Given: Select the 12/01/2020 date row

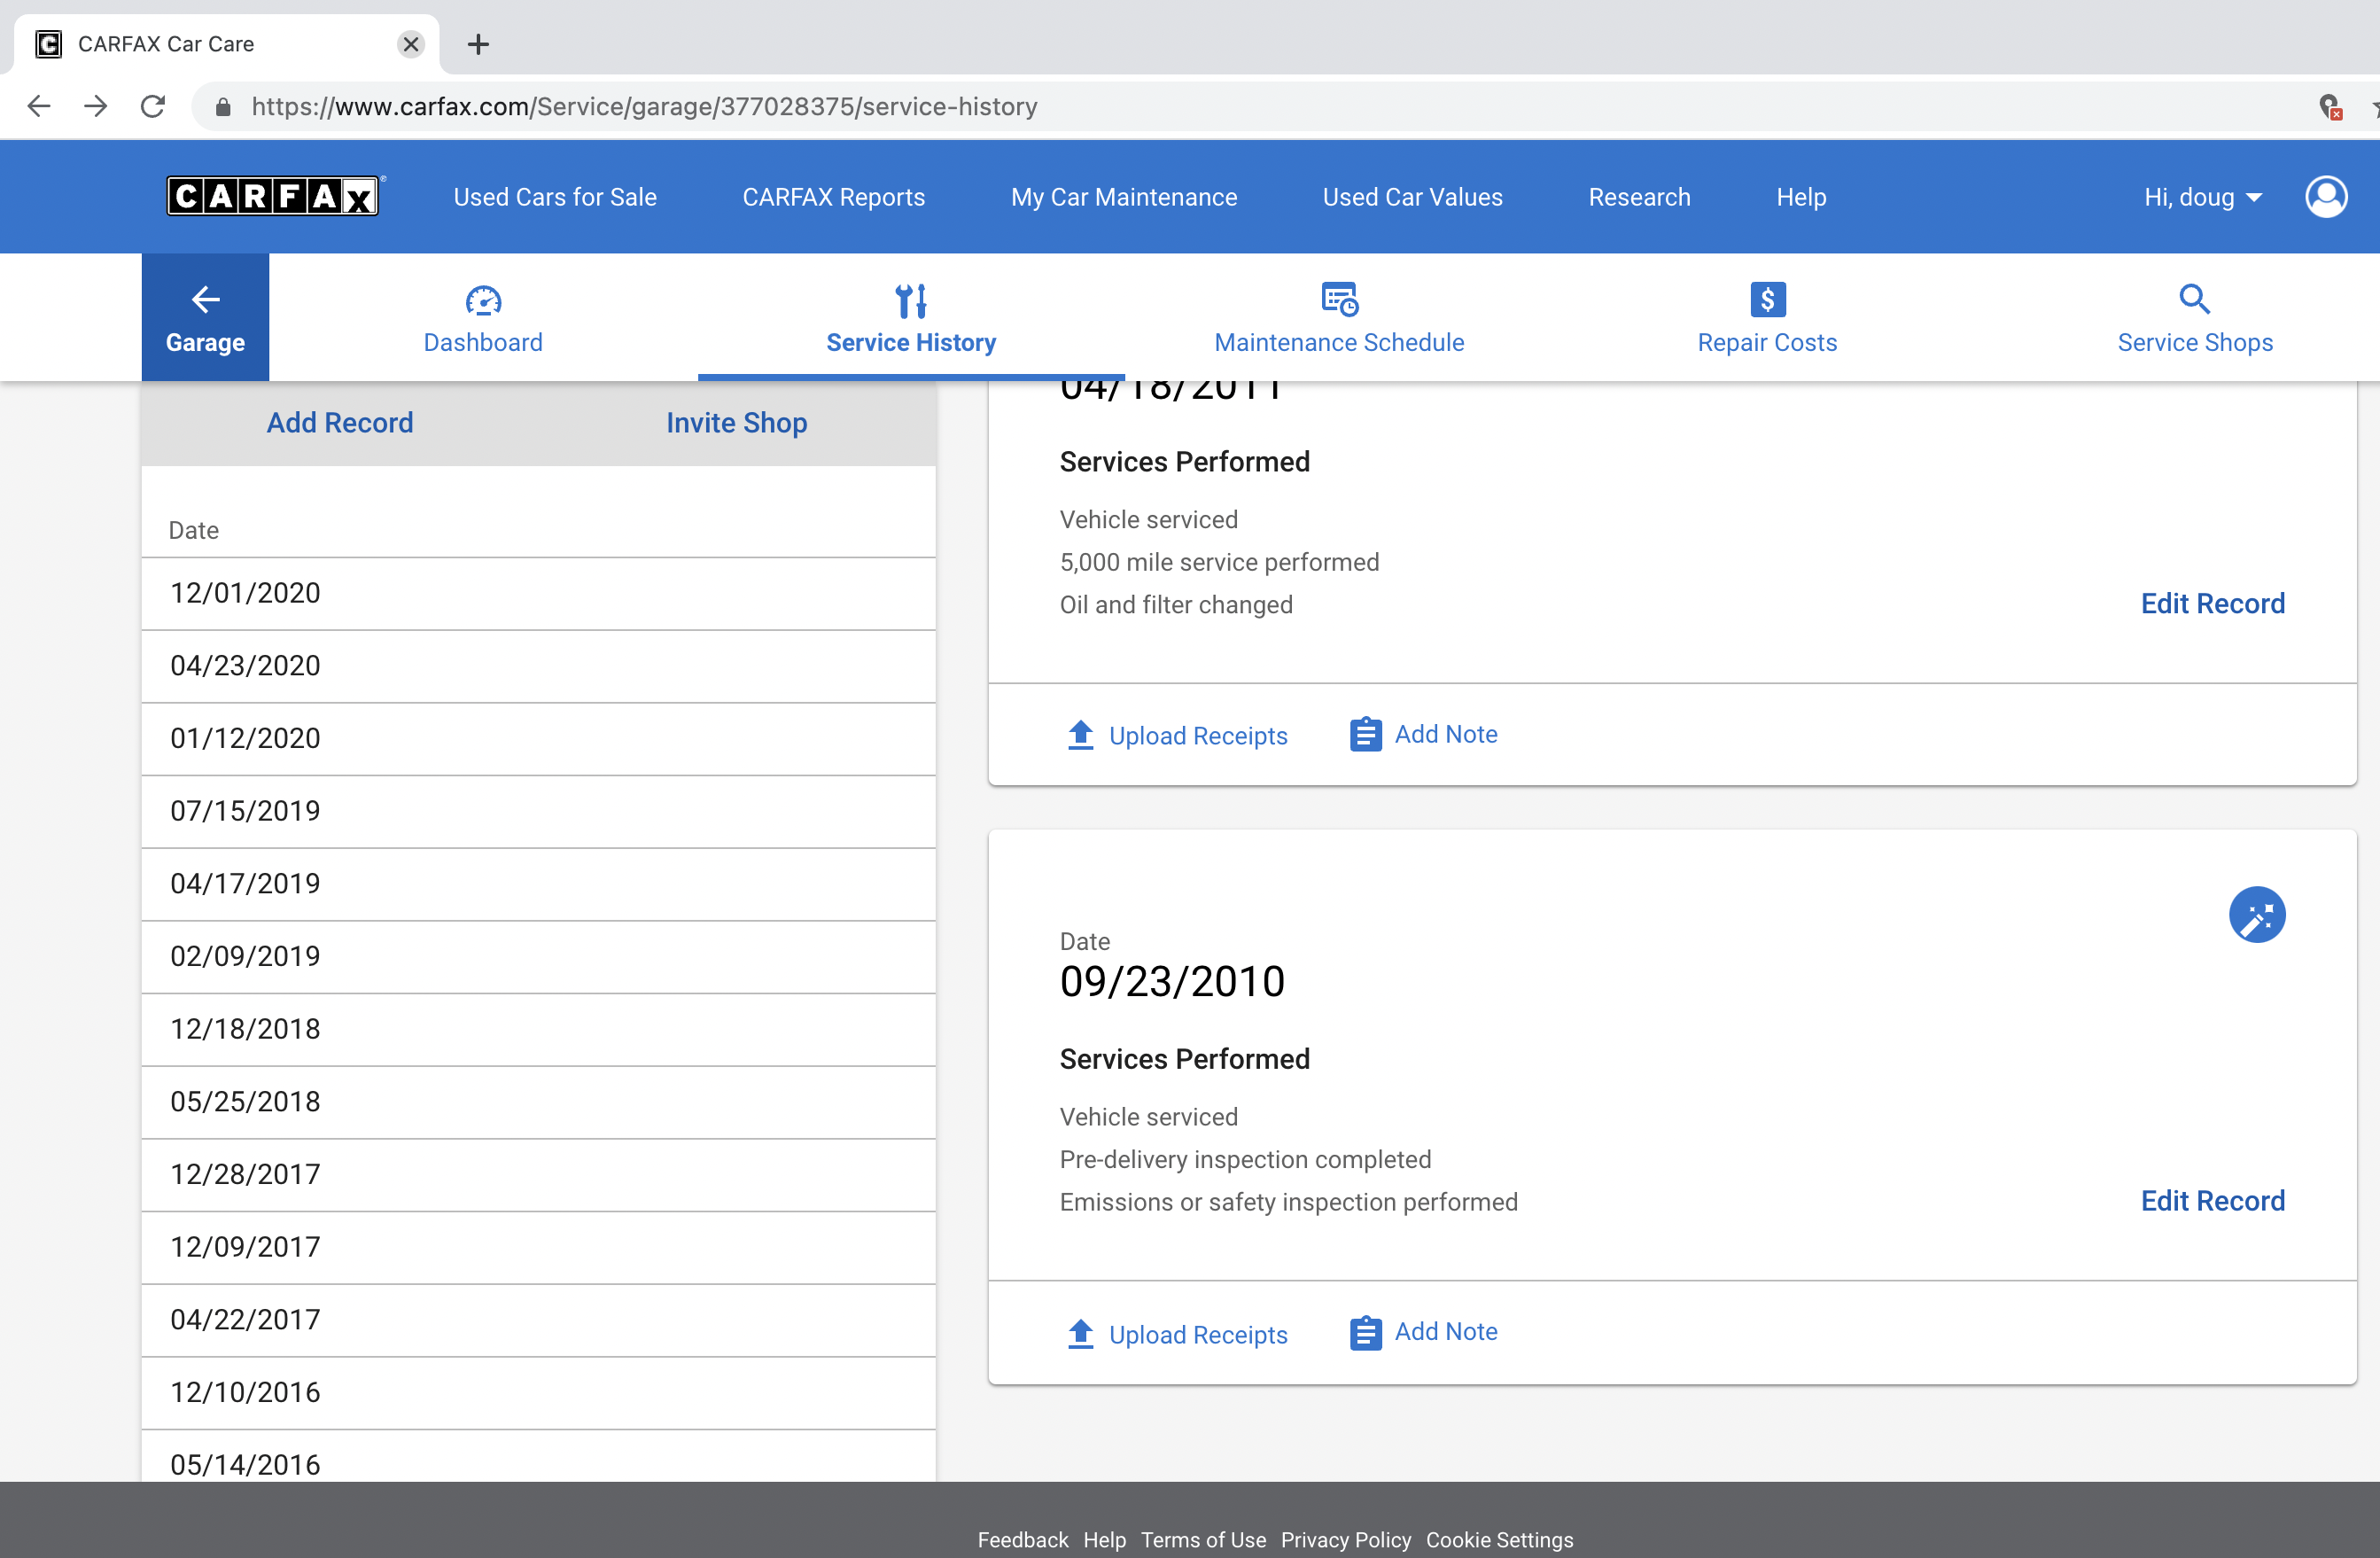Looking at the screenshot, I should (539, 593).
